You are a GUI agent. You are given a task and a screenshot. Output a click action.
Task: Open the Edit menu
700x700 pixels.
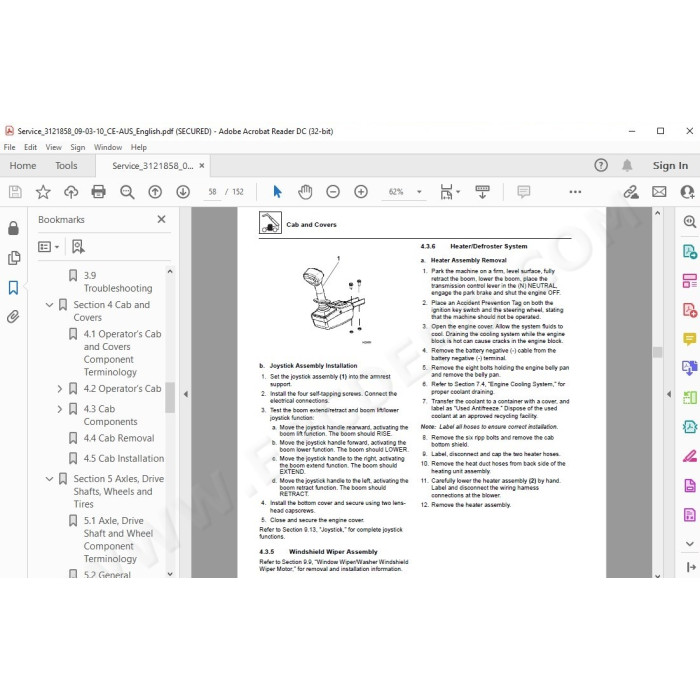(30, 147)
